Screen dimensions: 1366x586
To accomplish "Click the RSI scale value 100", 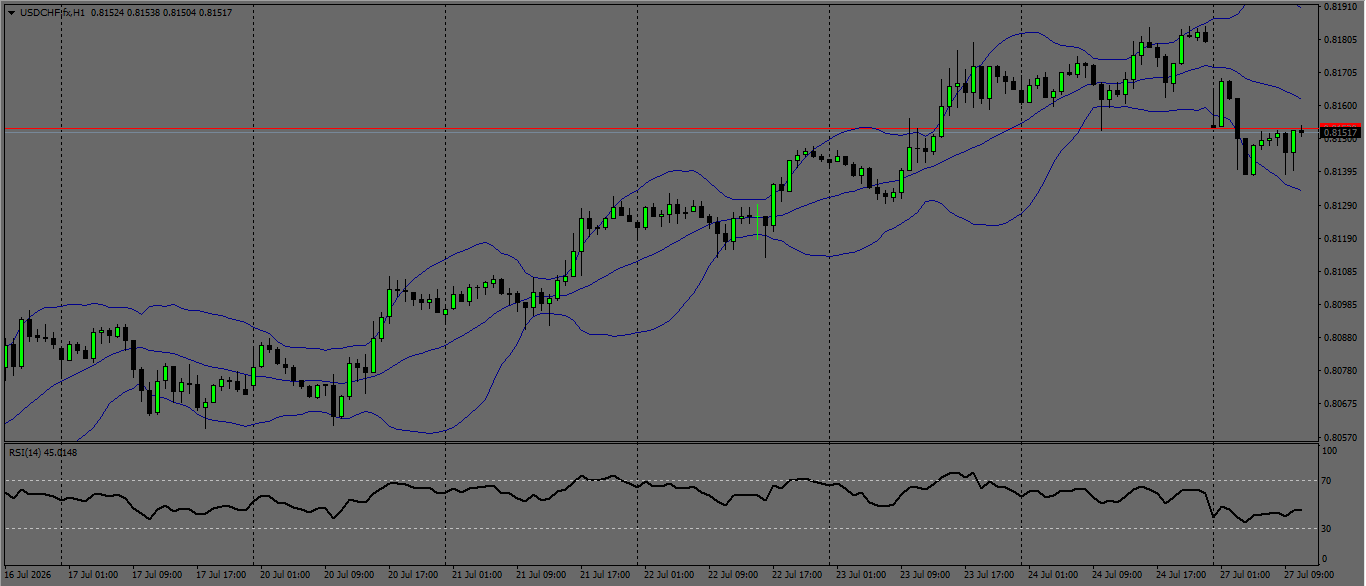I will pos(1330,451).
